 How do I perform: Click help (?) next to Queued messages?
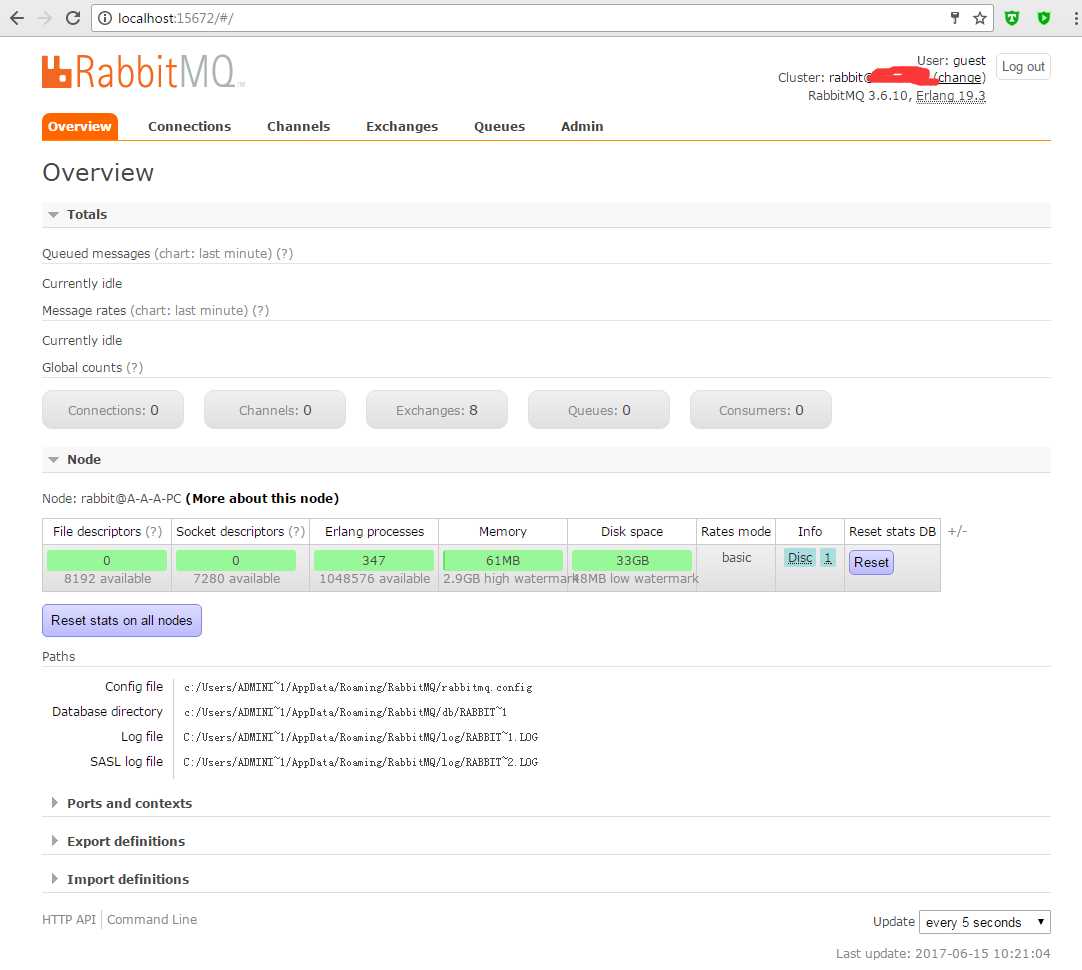pos(284,253)
